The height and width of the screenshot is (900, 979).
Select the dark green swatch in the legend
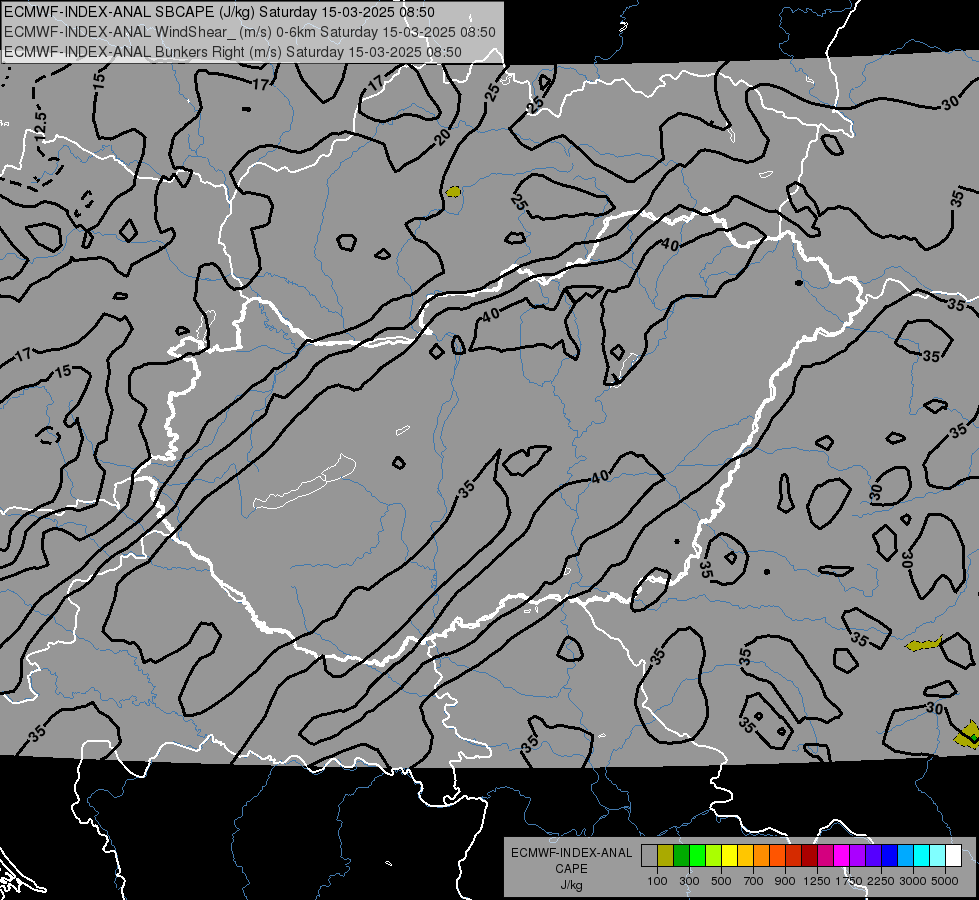click(681, 856)
